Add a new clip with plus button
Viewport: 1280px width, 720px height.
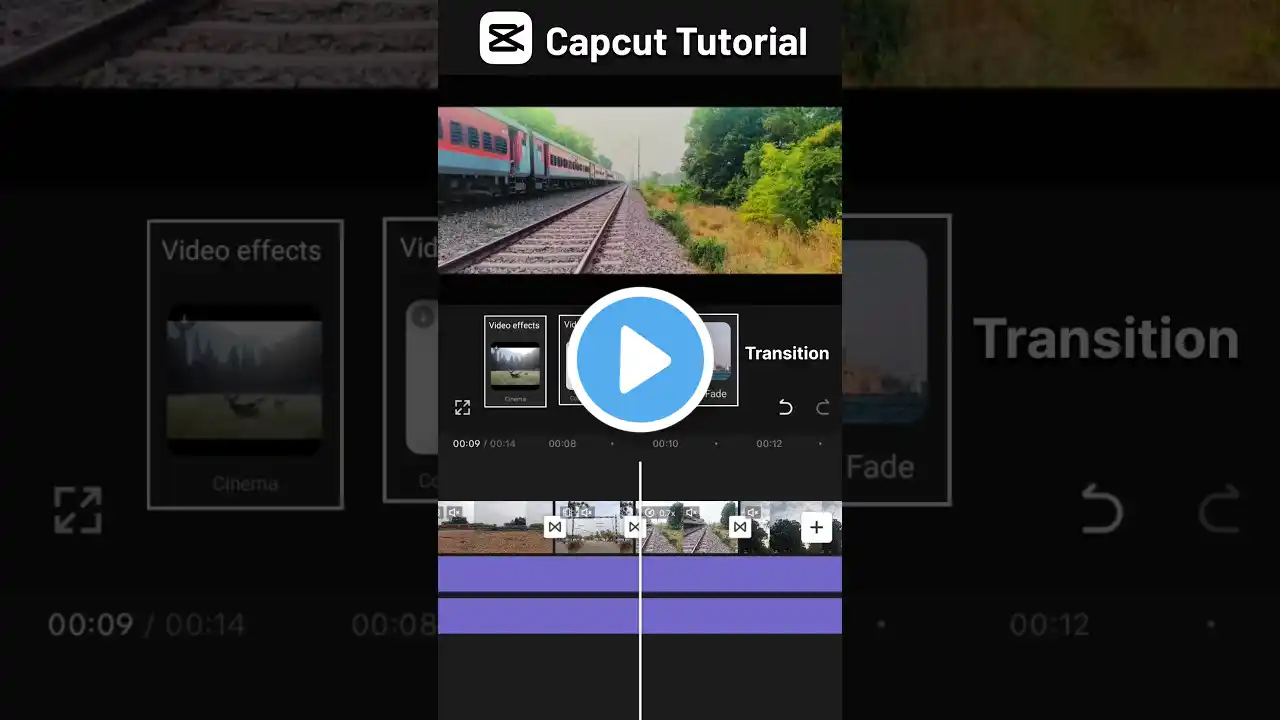point(817,527)
